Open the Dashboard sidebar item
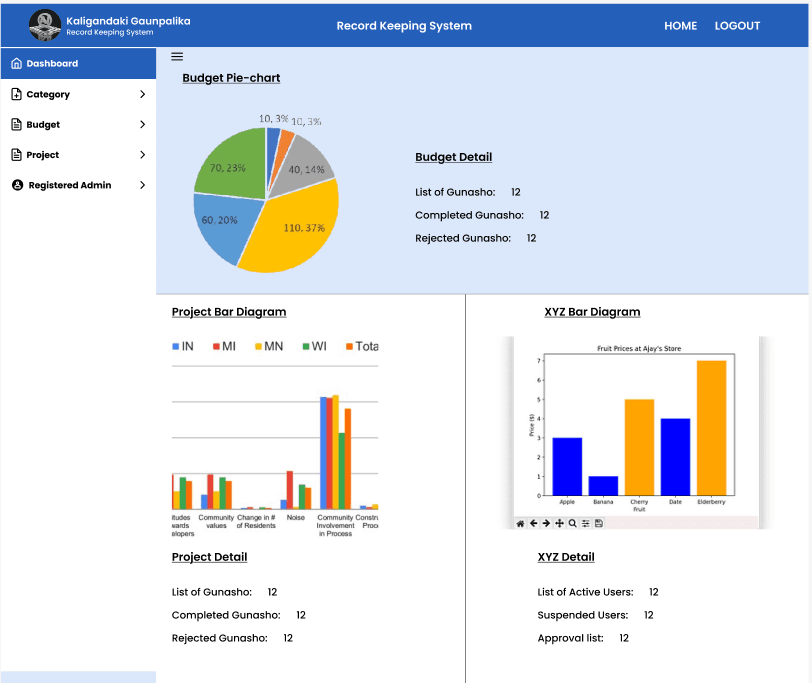 52,64
